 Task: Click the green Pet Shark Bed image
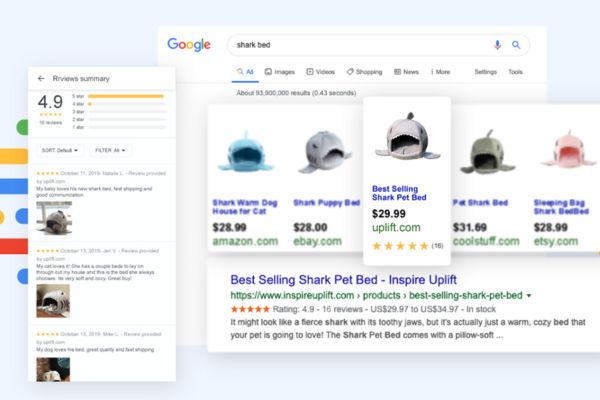click(488, 152)
